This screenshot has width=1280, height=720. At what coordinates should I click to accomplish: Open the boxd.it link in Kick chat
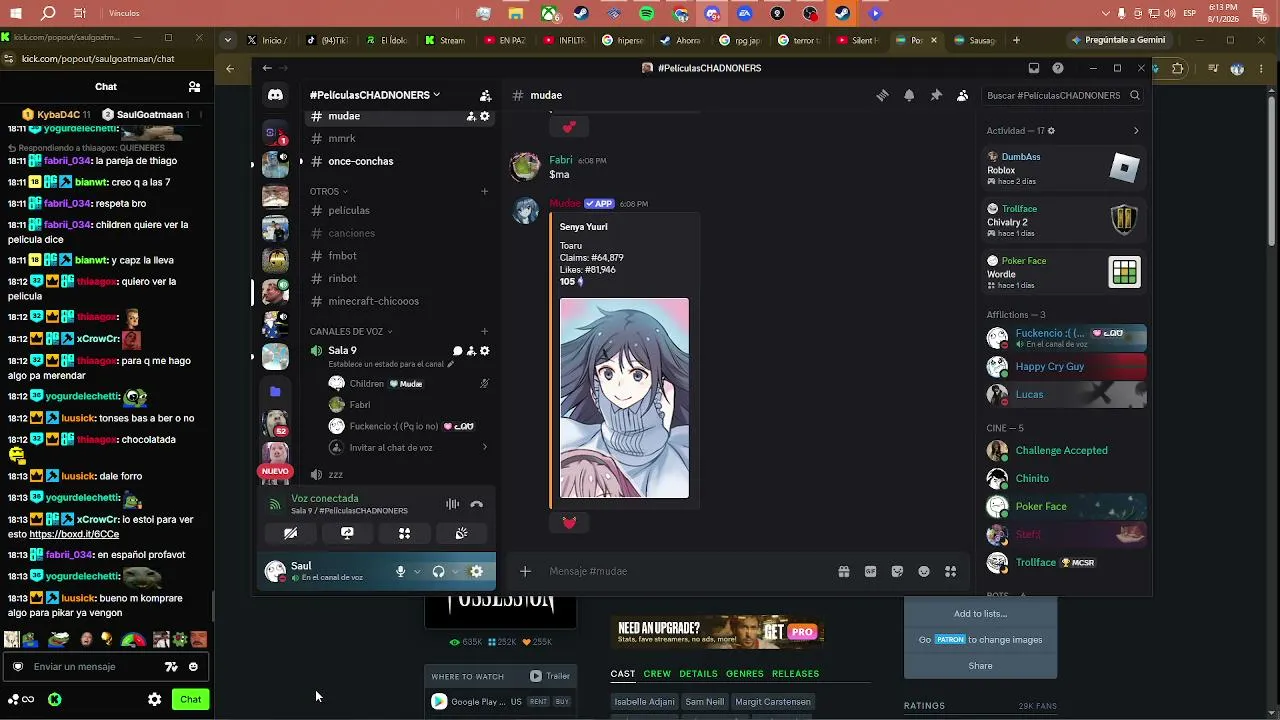click(x=74, y=534)
